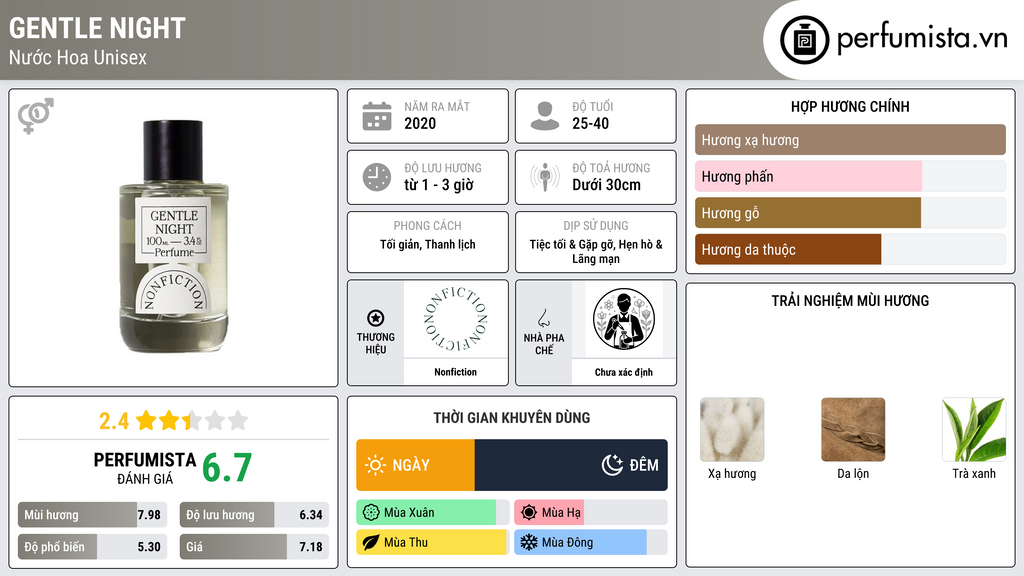The height and width of the screenshot is (576, 1024).
Task: Open the Gentle Night bottle image
Action: (173, 236)
